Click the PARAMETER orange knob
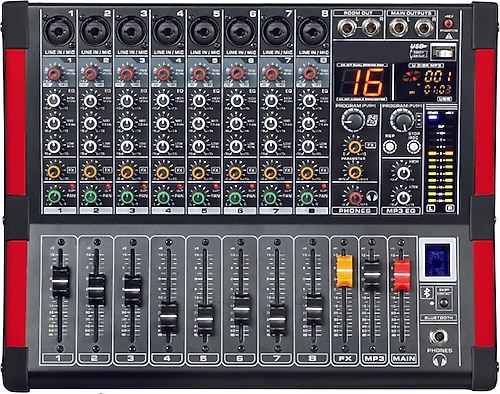Viewport: 500px width, 394px height. [355, 172]
